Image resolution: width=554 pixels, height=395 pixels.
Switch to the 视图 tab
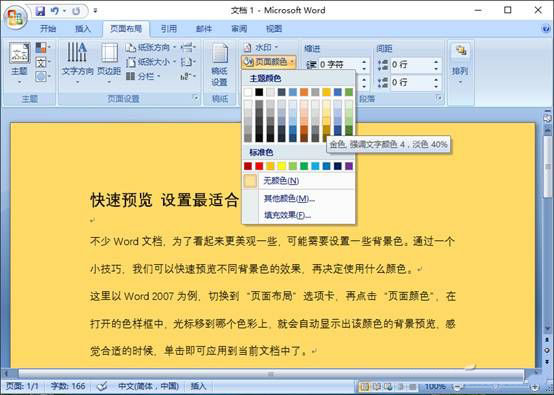[274, 29]
